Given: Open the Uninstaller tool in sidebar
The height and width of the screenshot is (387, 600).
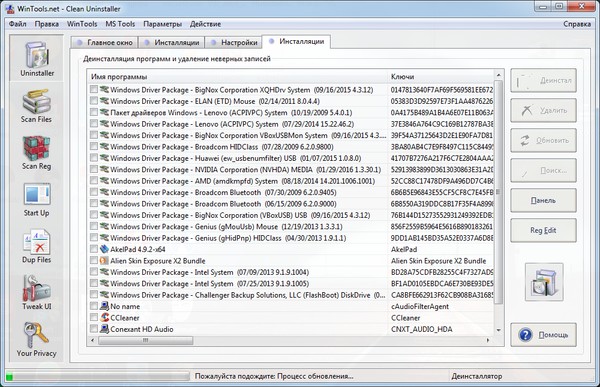Looking at the screenshot, I should 37,58.
